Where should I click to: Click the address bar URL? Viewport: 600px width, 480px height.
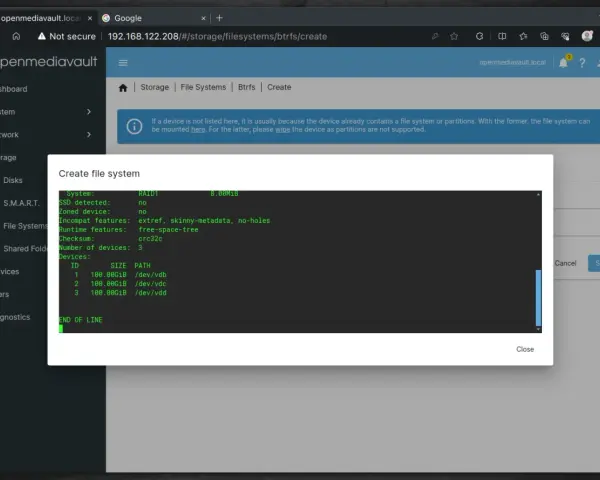click(x=217, y=36)
